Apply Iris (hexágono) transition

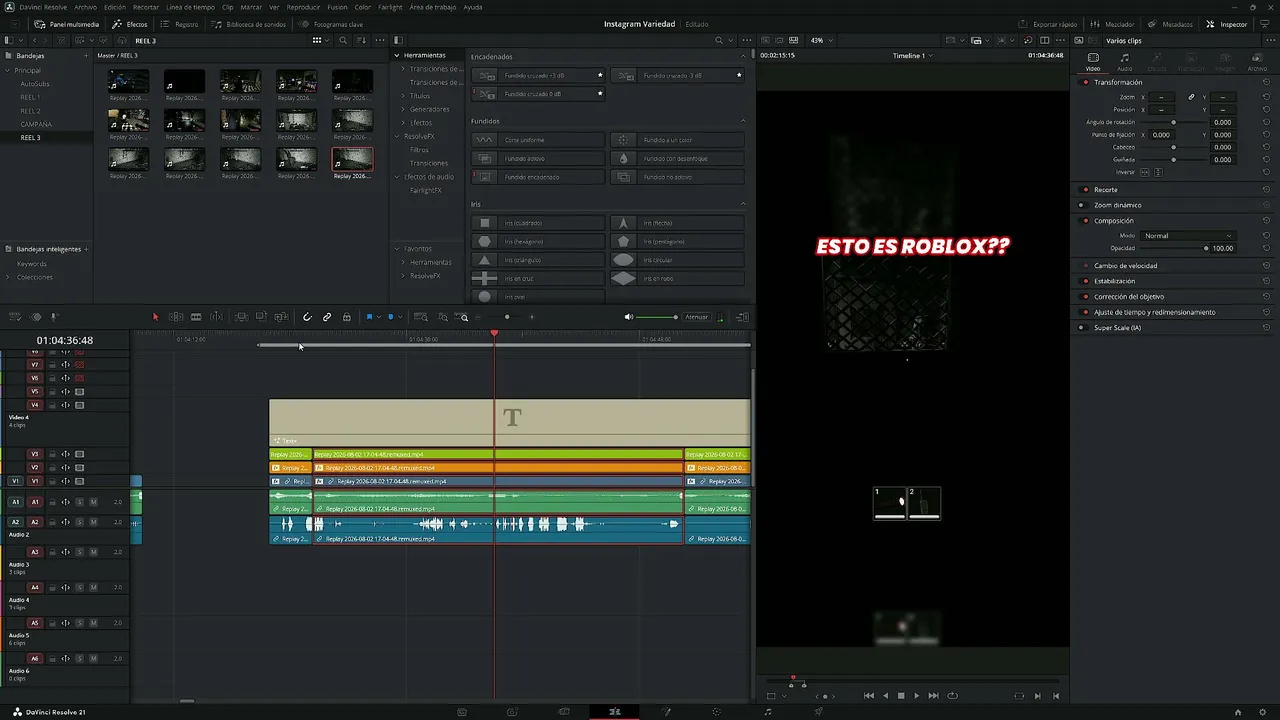coord(538,242)
